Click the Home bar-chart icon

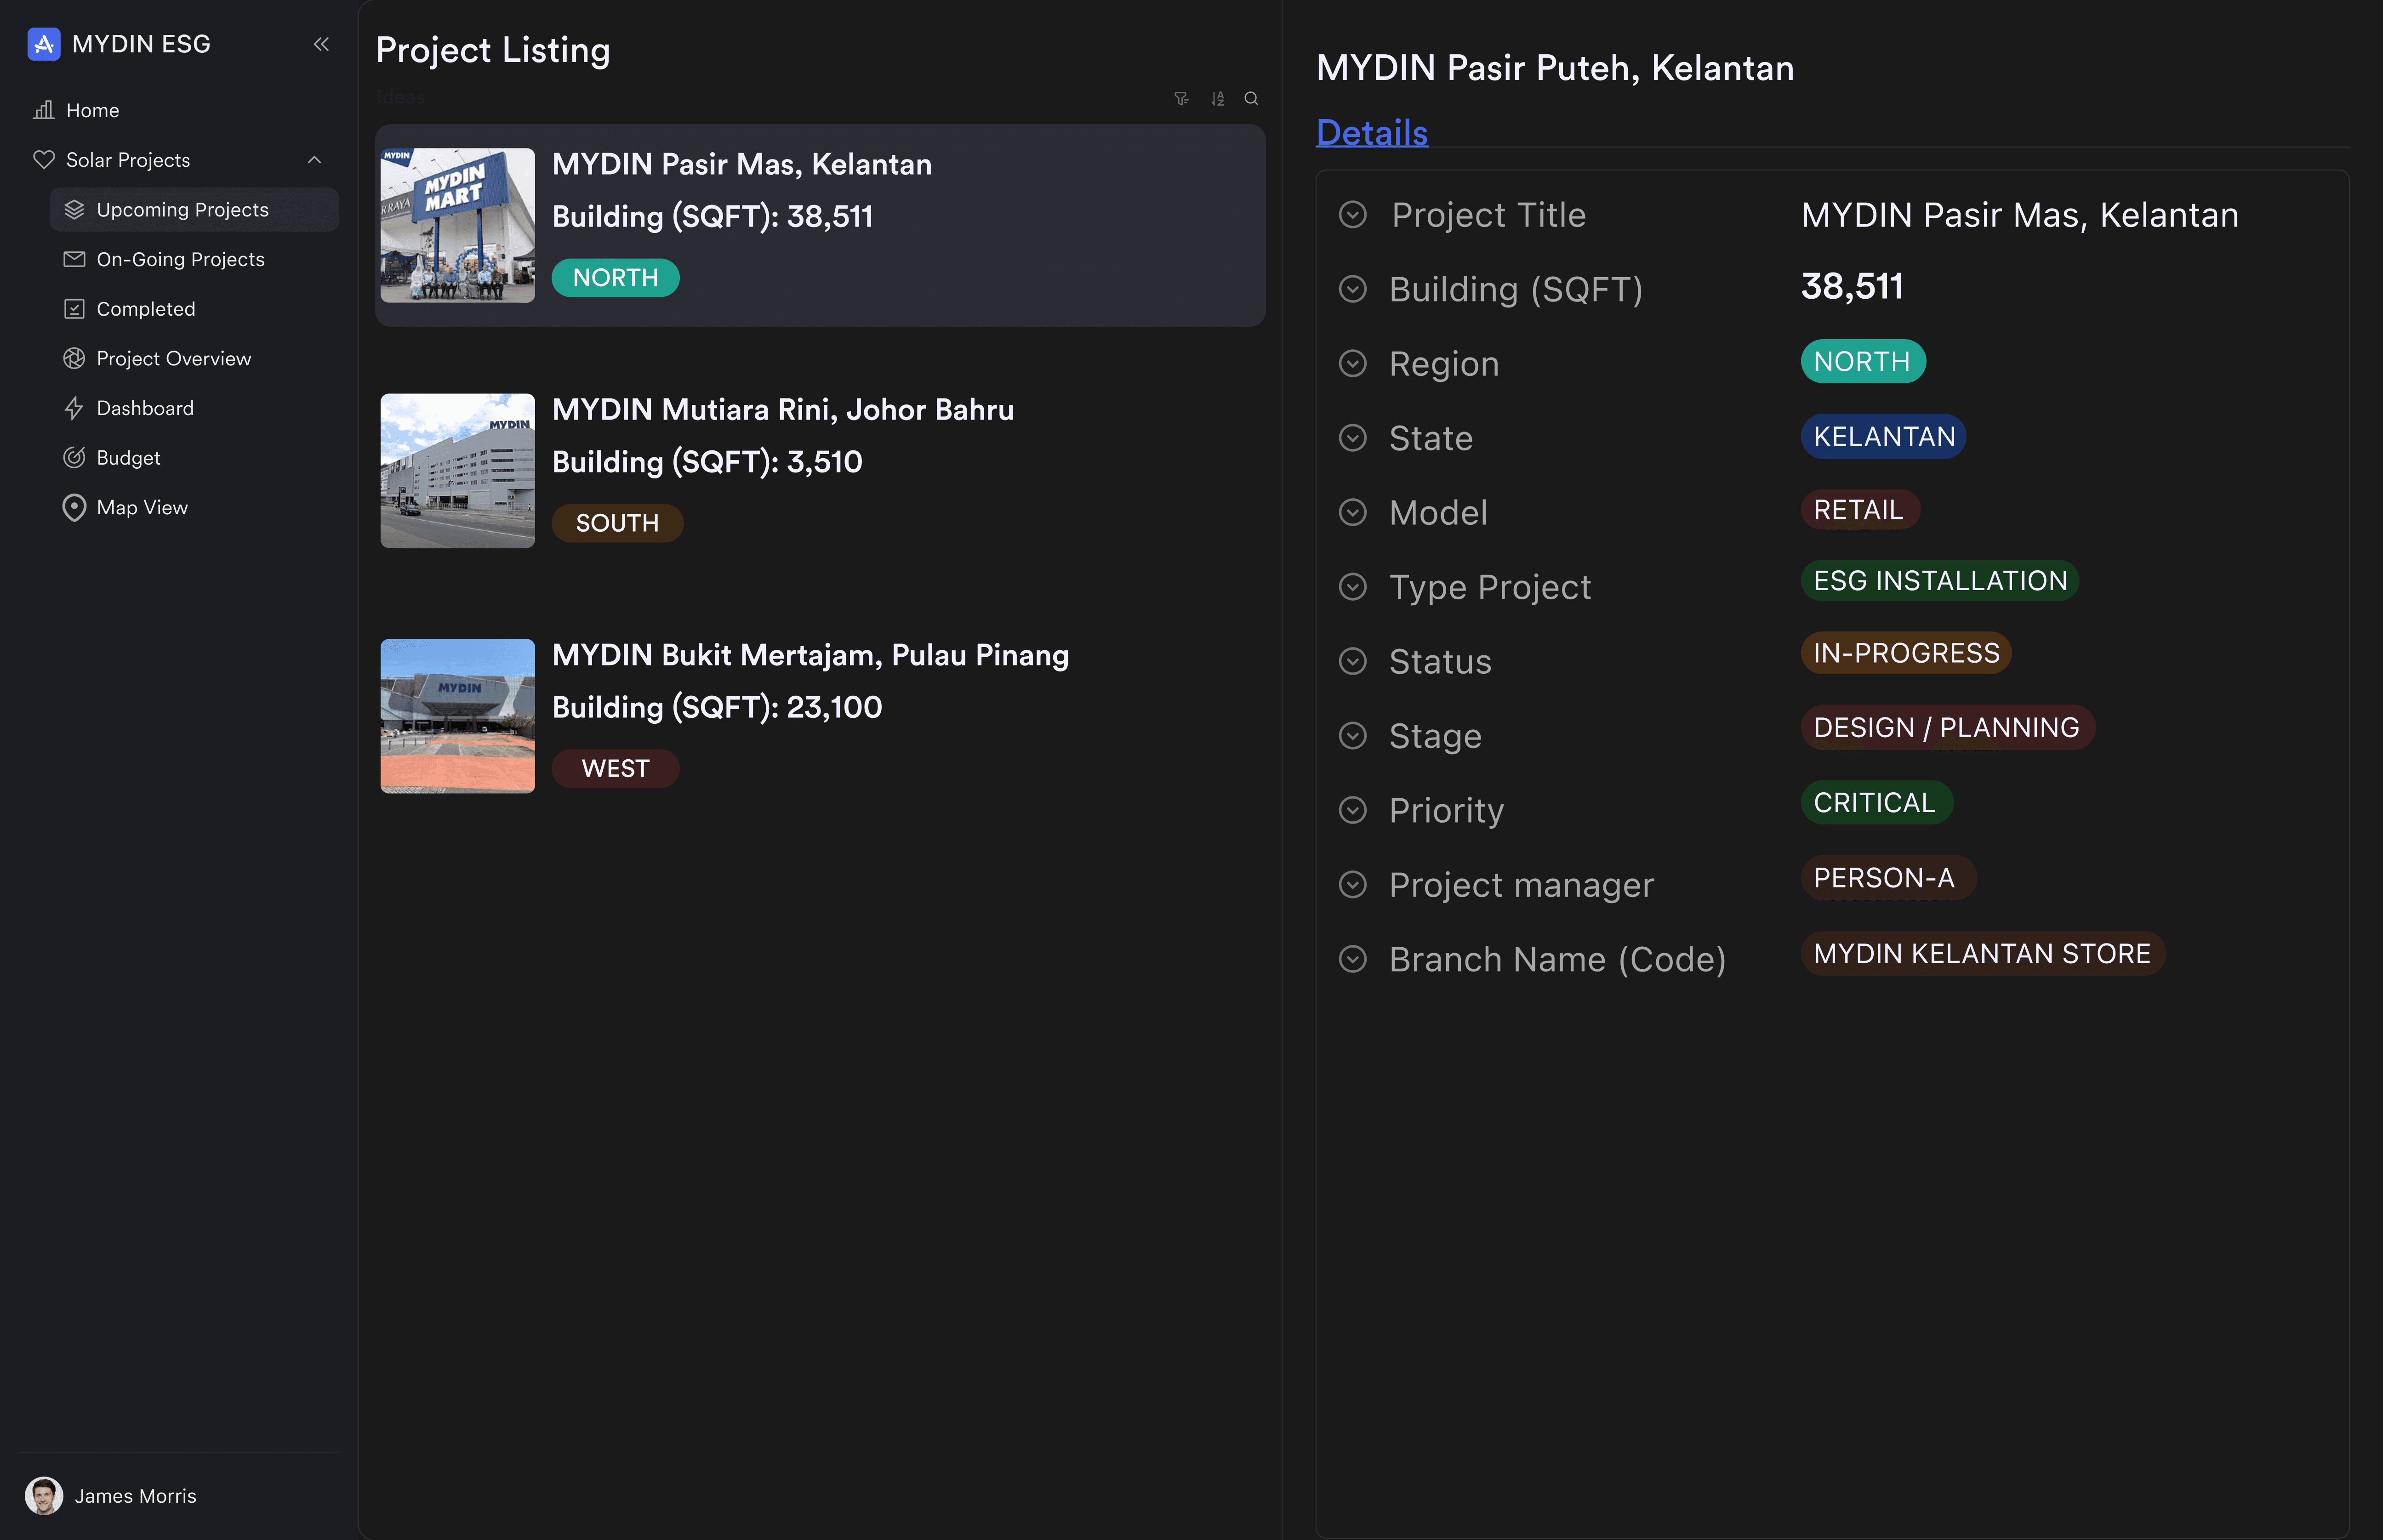coord(44,110)
